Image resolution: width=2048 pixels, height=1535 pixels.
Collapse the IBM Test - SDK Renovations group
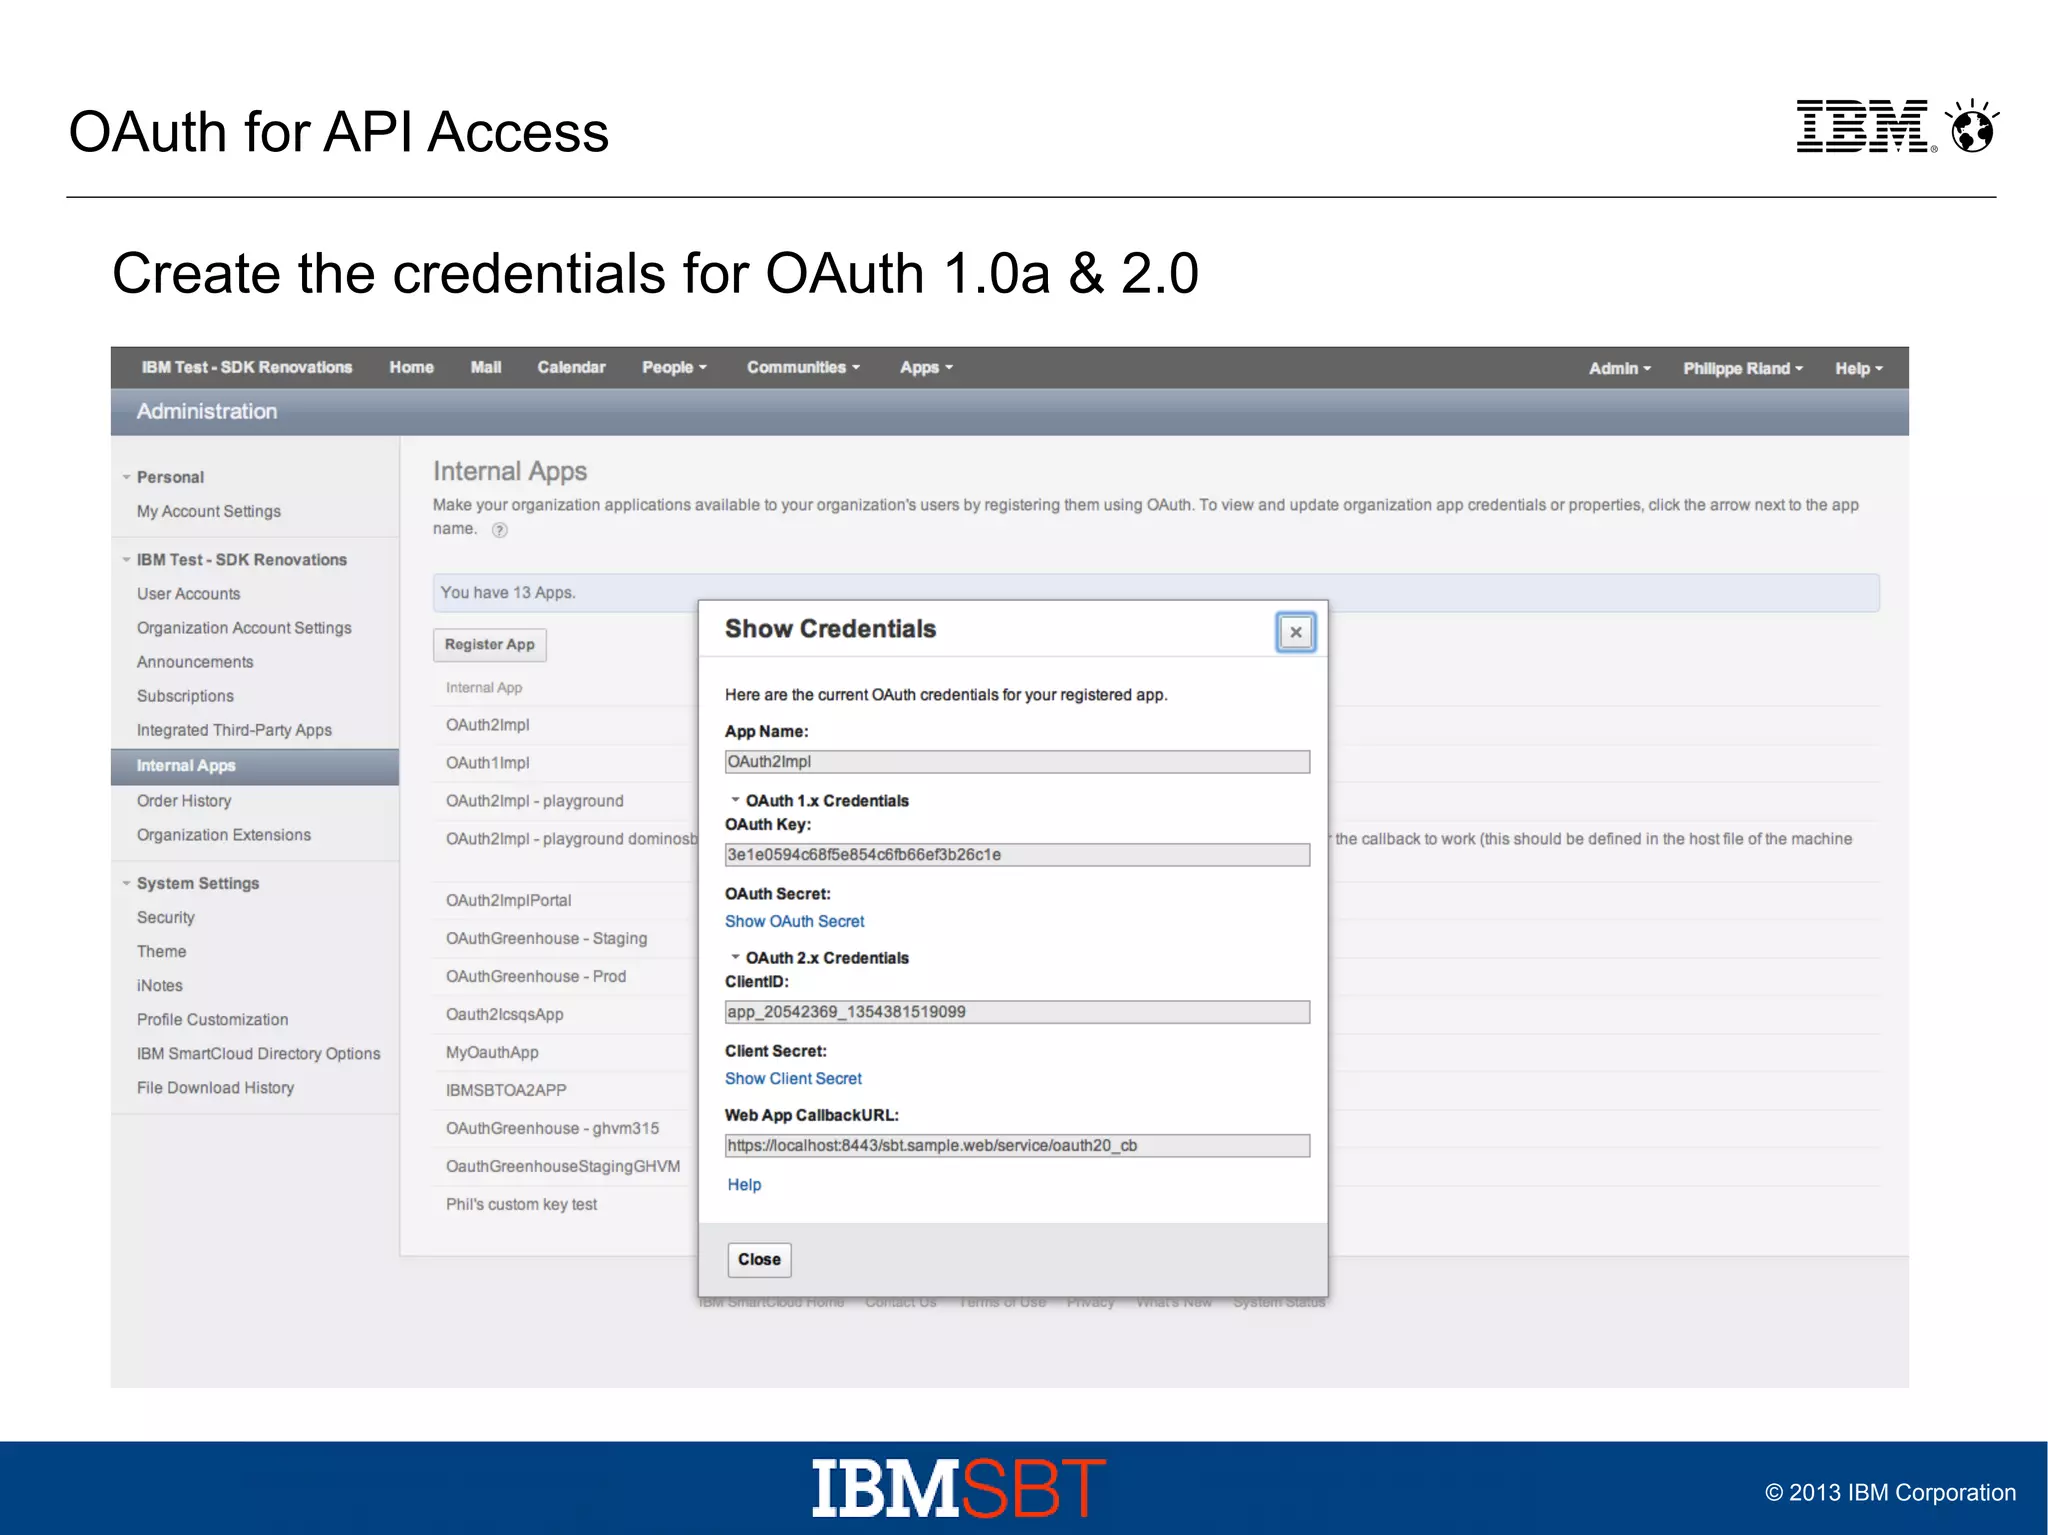tap(126, 560)
